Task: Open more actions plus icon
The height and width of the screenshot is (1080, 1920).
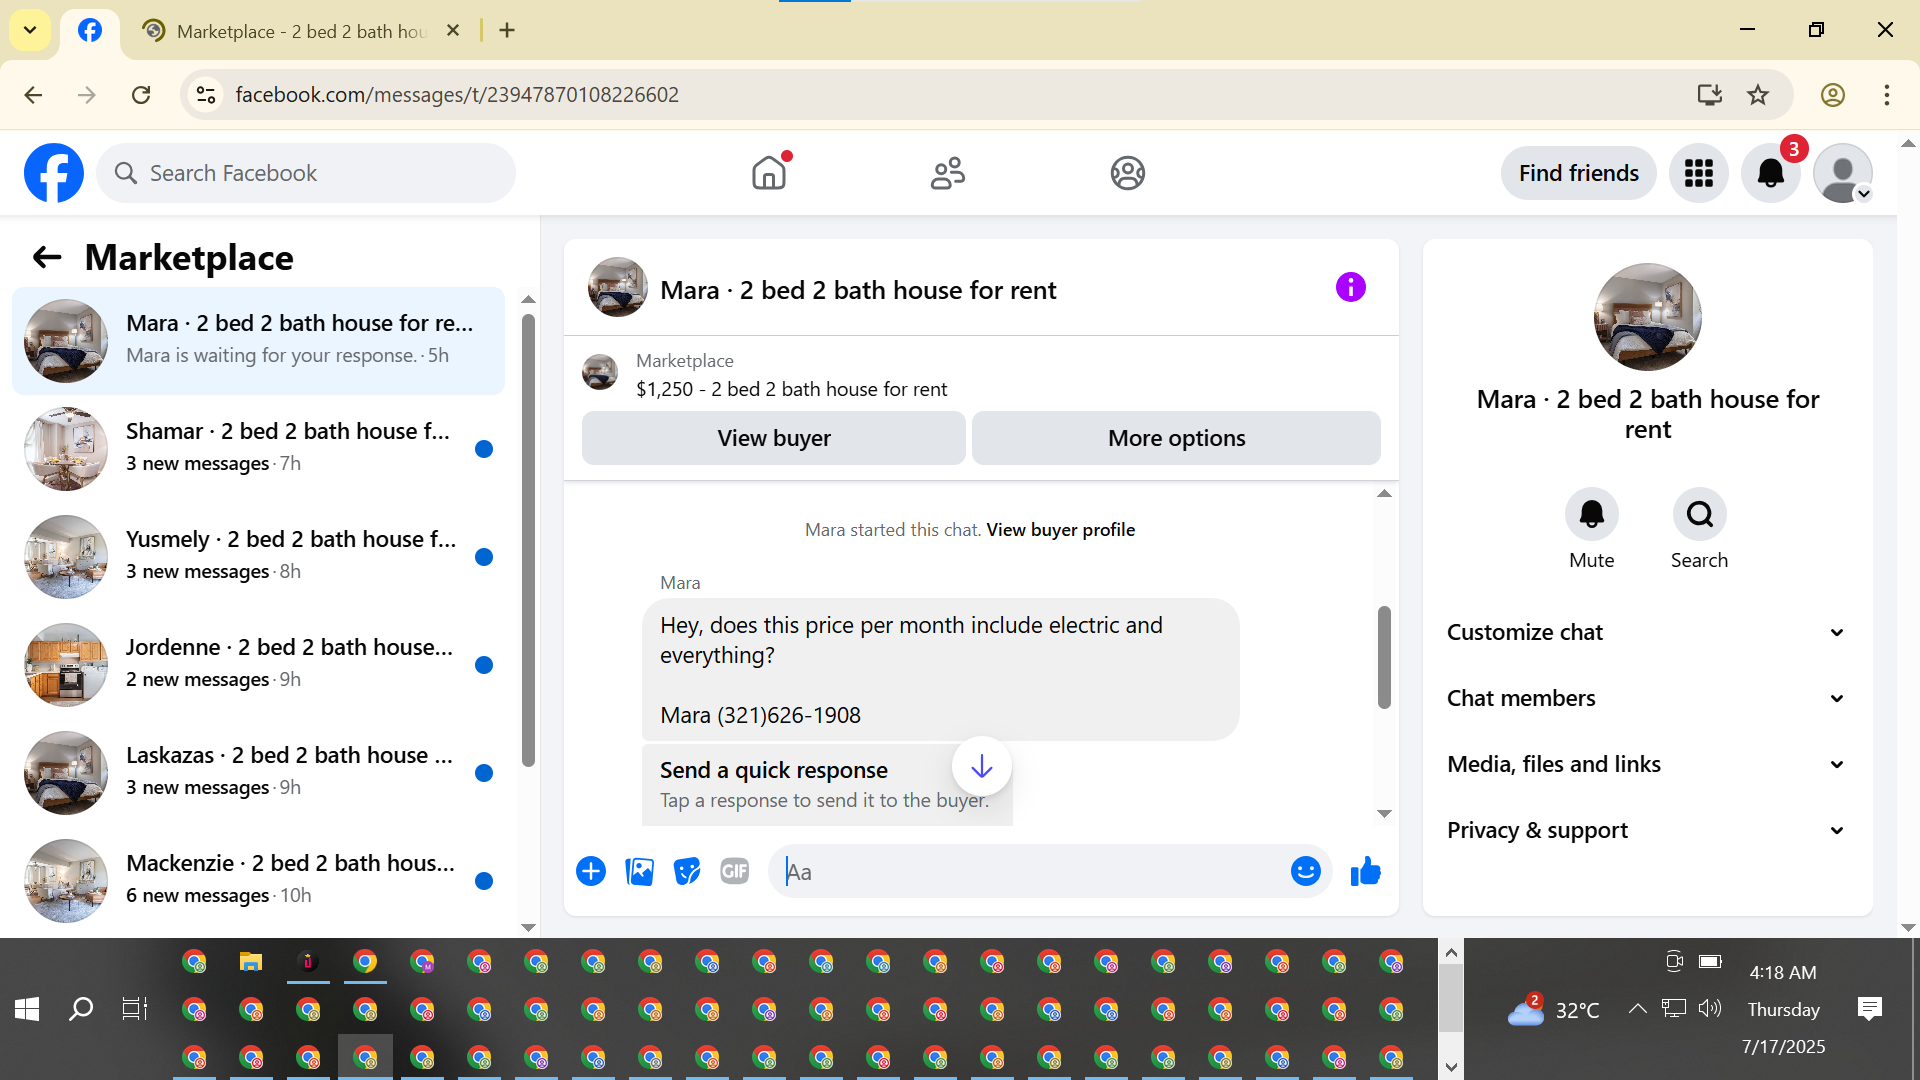Action: coord(591,872)
